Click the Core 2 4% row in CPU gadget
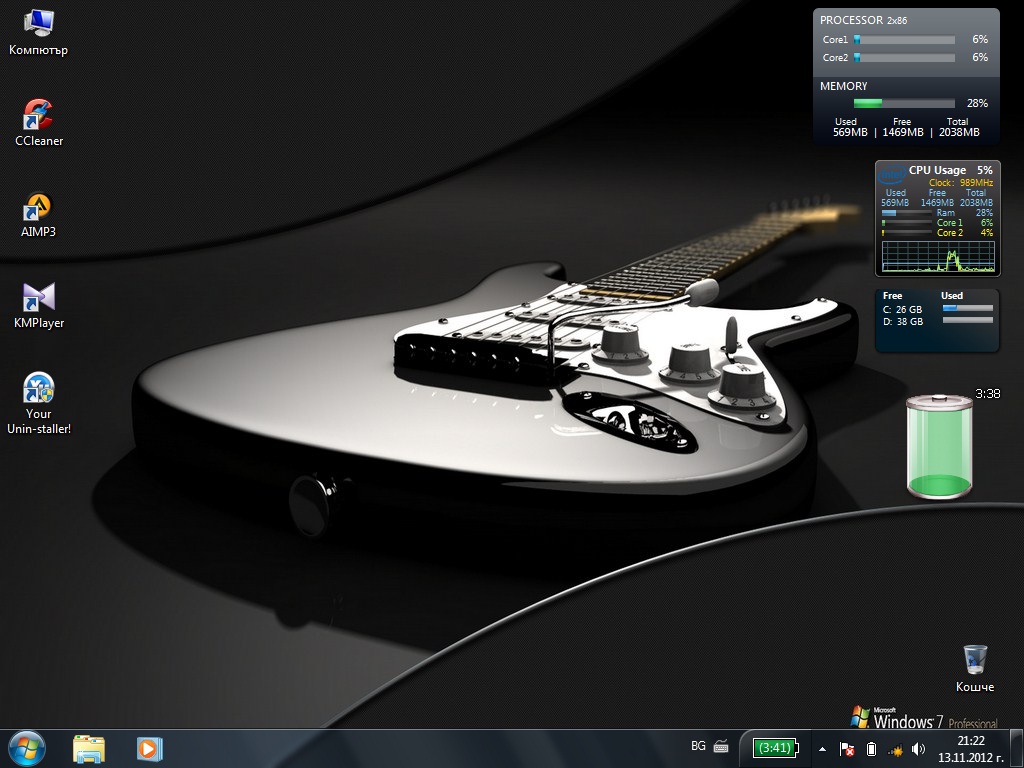This screenshot has width=1024, height=768. (x=937, y=232)
